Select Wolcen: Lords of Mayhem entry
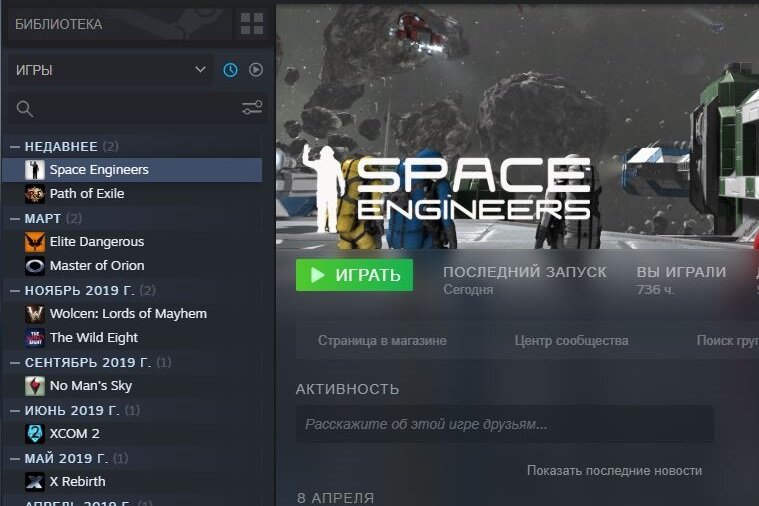The width and height of the screenshot is (759, 506). 132,314
